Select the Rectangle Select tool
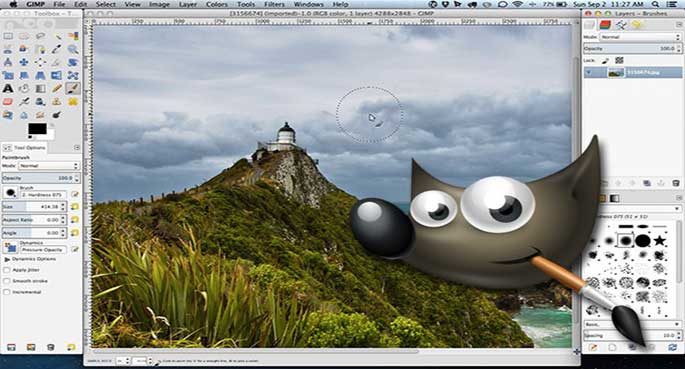The height and width of the screenshot is (369, 685). pyautogui.click(x=8, y=36)
